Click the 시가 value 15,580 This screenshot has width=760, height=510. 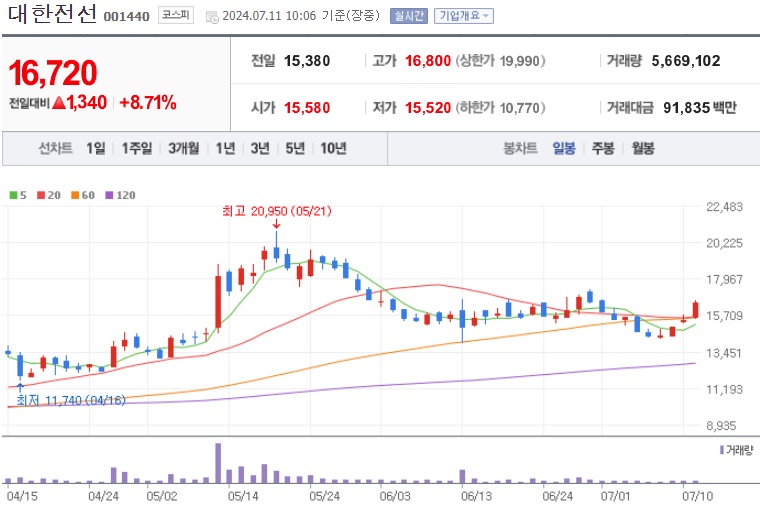307,107
